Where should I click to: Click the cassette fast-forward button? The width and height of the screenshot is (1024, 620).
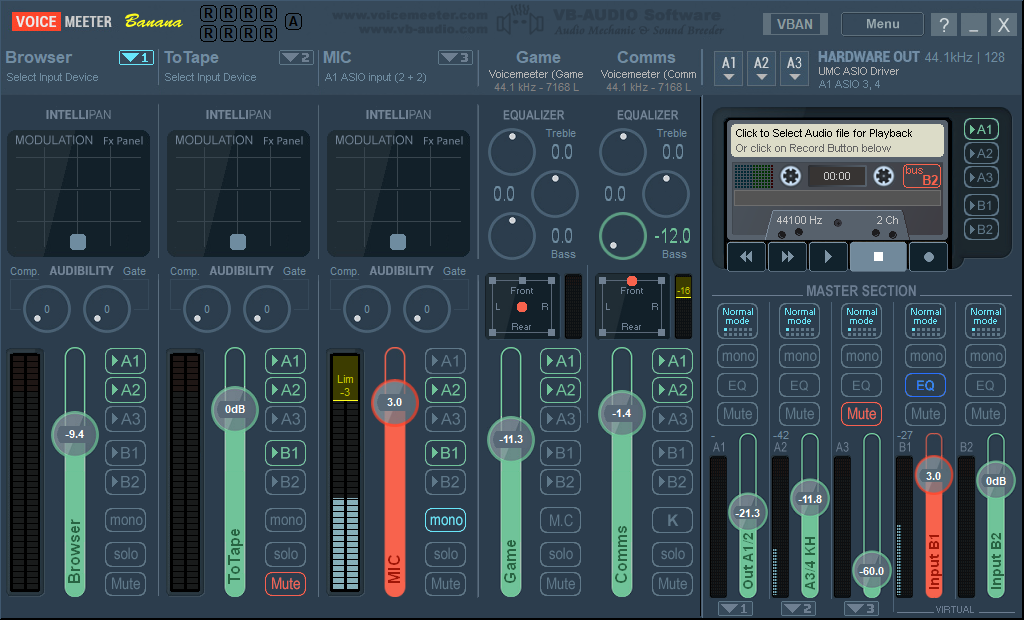pos(788,257)
